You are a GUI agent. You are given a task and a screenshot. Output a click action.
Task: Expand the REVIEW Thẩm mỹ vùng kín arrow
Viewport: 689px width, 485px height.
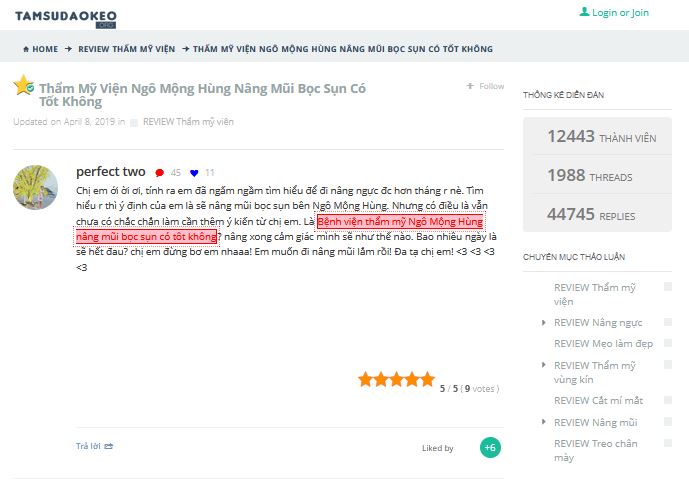pos(544,365)
